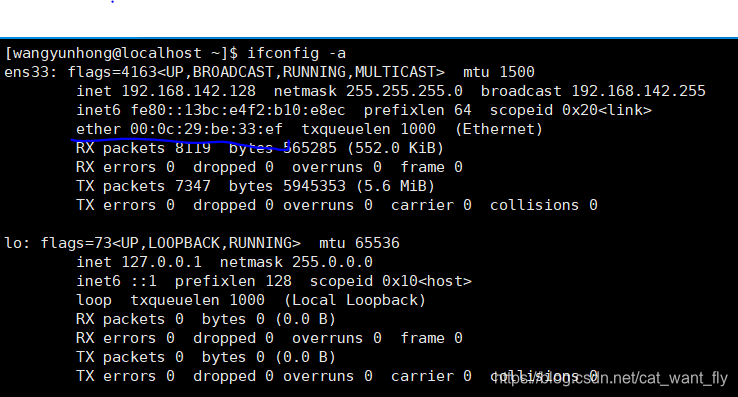Click the prompt '[wangyunhong@localhost ~]$'

coord(121,53)
